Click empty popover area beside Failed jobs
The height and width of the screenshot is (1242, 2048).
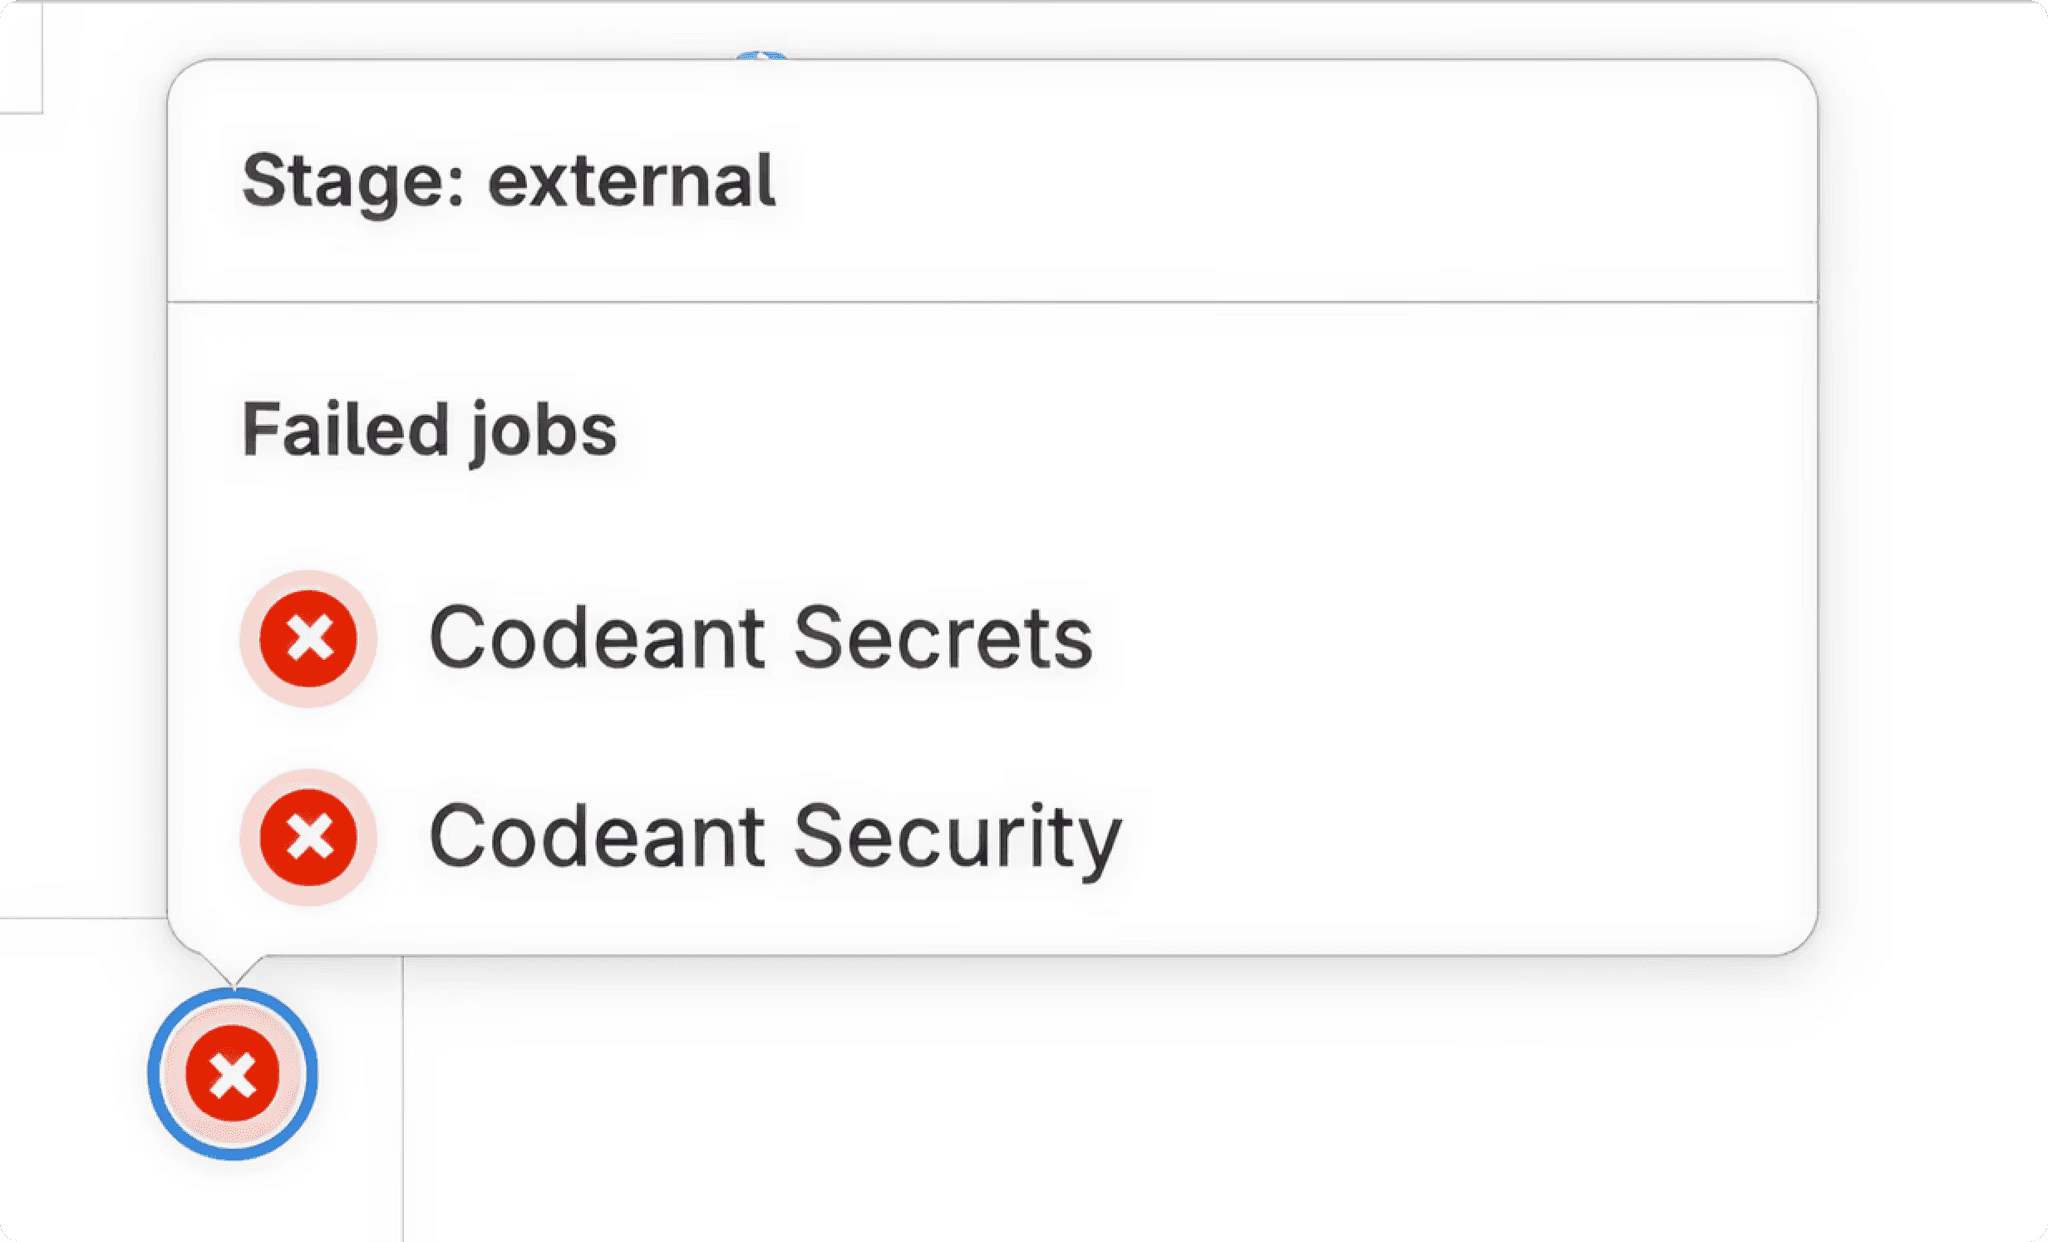click(x=1200, y=430)
